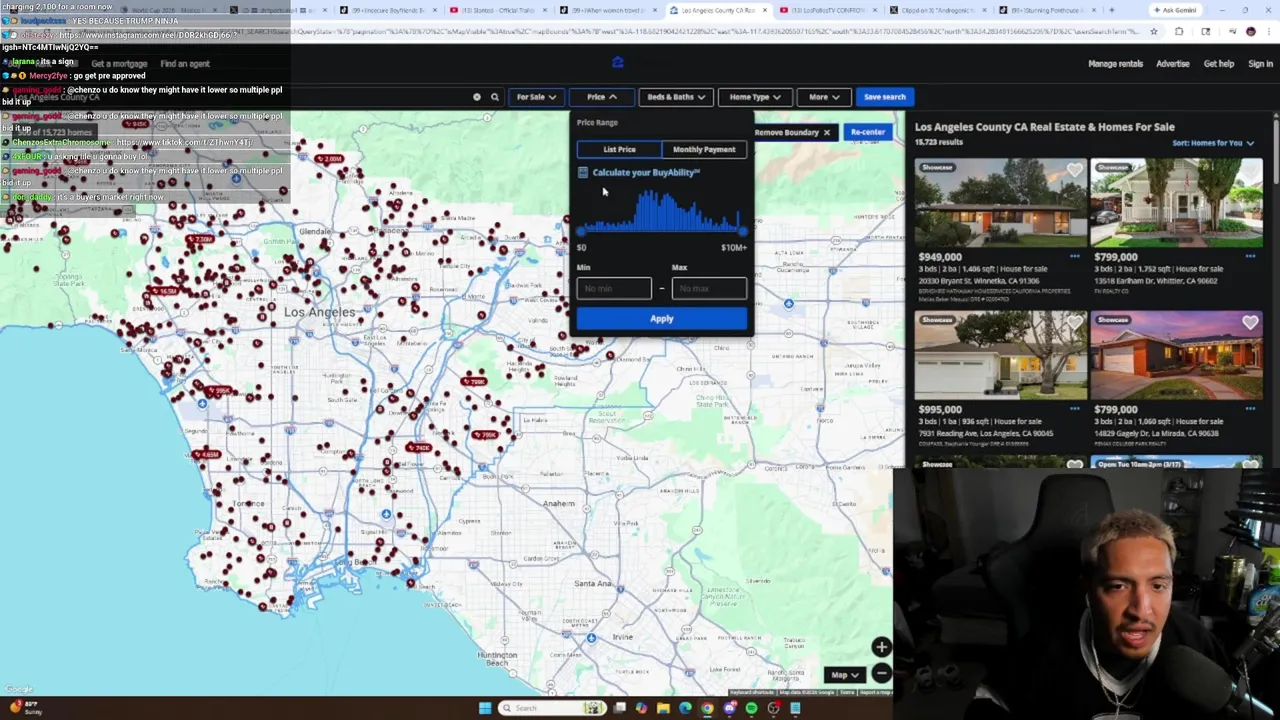The height and width of the screenshot is (720, 1280).
Task: Open more options for $995,000 listing
Action: [x=1074, y=409]
